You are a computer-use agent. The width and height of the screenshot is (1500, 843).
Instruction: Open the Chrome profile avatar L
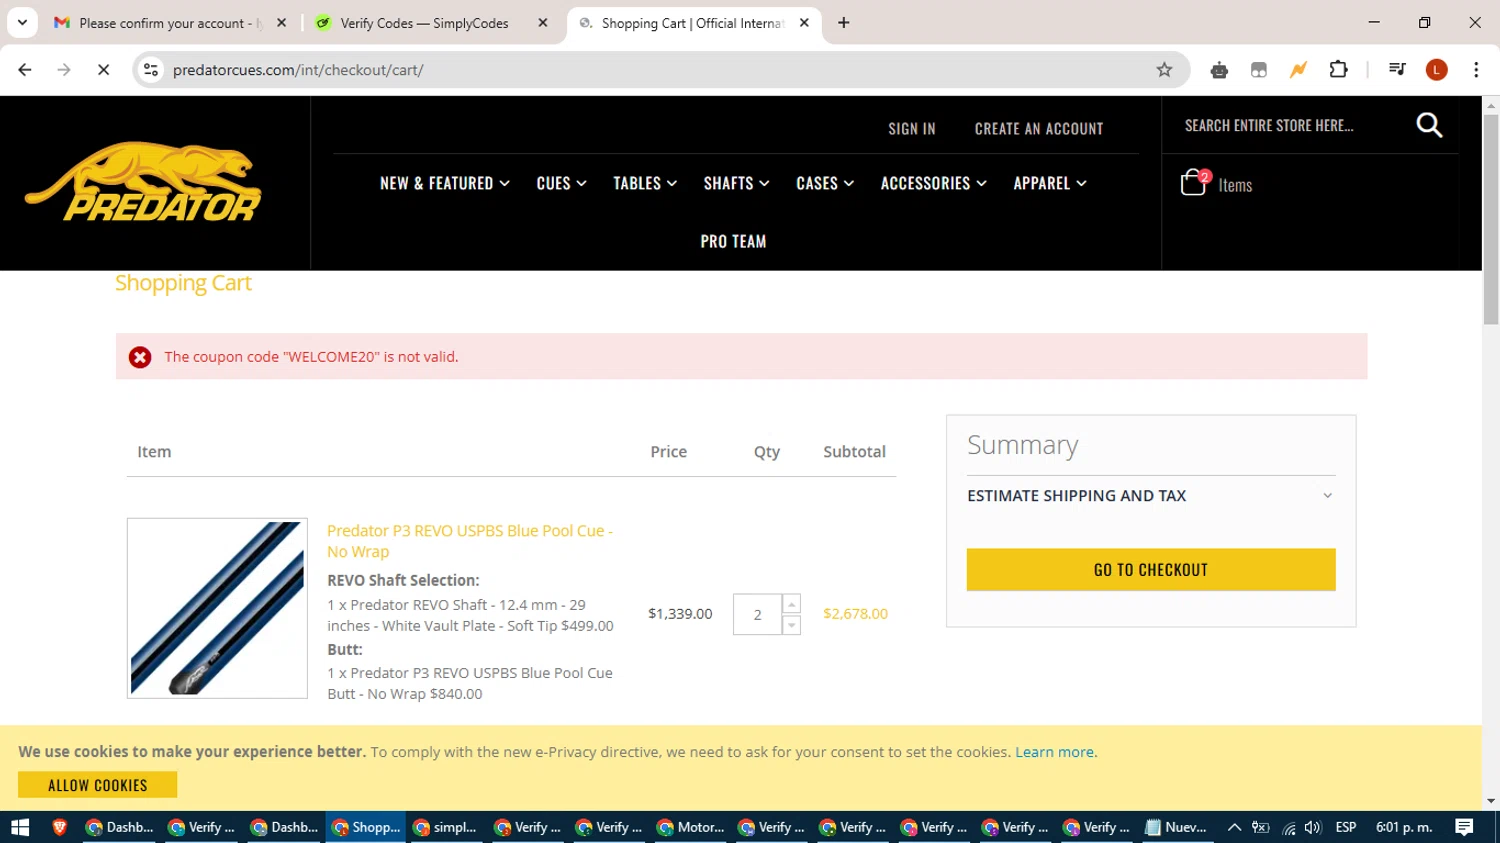(x=1437, y=70)
